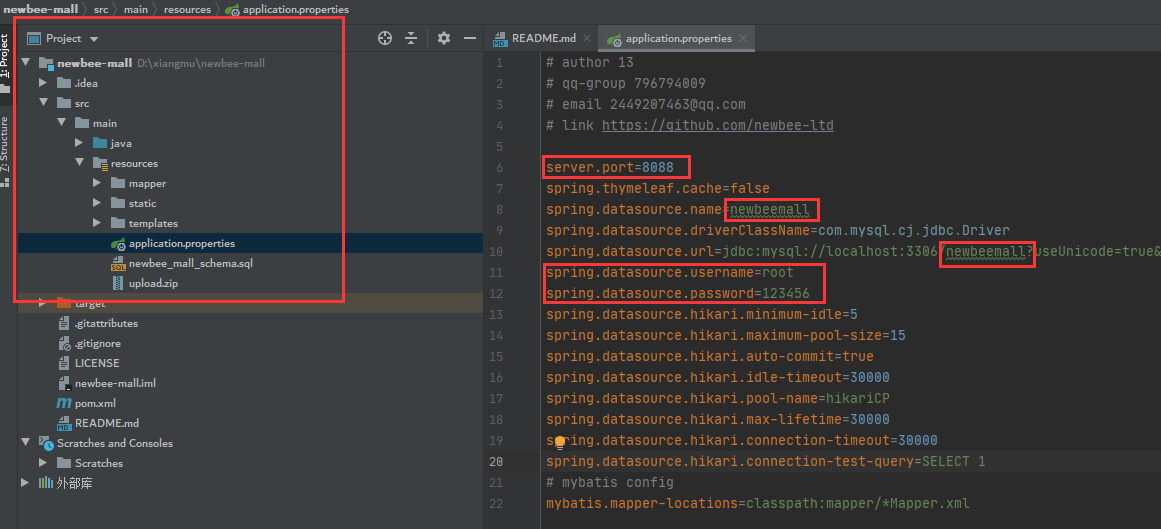
Task: Open the Structure side tool tab
Action: pyautogui.click(x=6, y=150)
